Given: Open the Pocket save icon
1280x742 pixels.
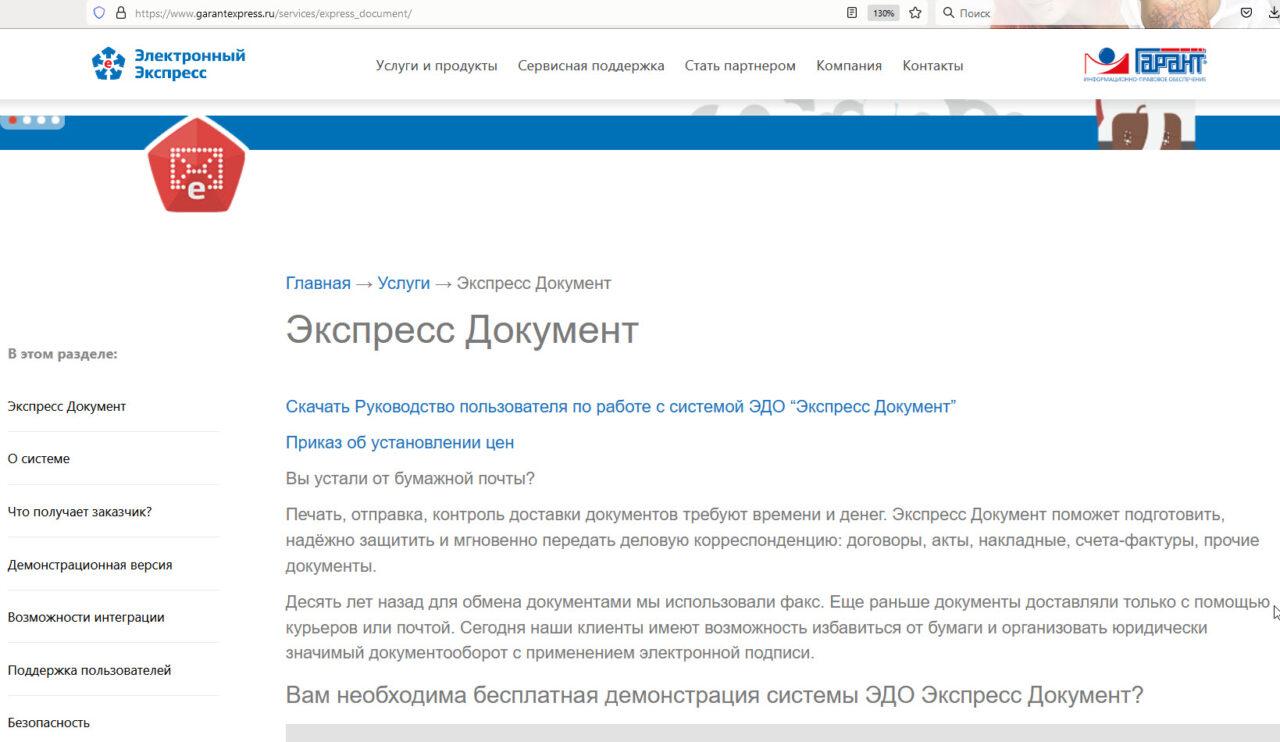Looking at the screenshot, I should click(x=1246, y=13).
